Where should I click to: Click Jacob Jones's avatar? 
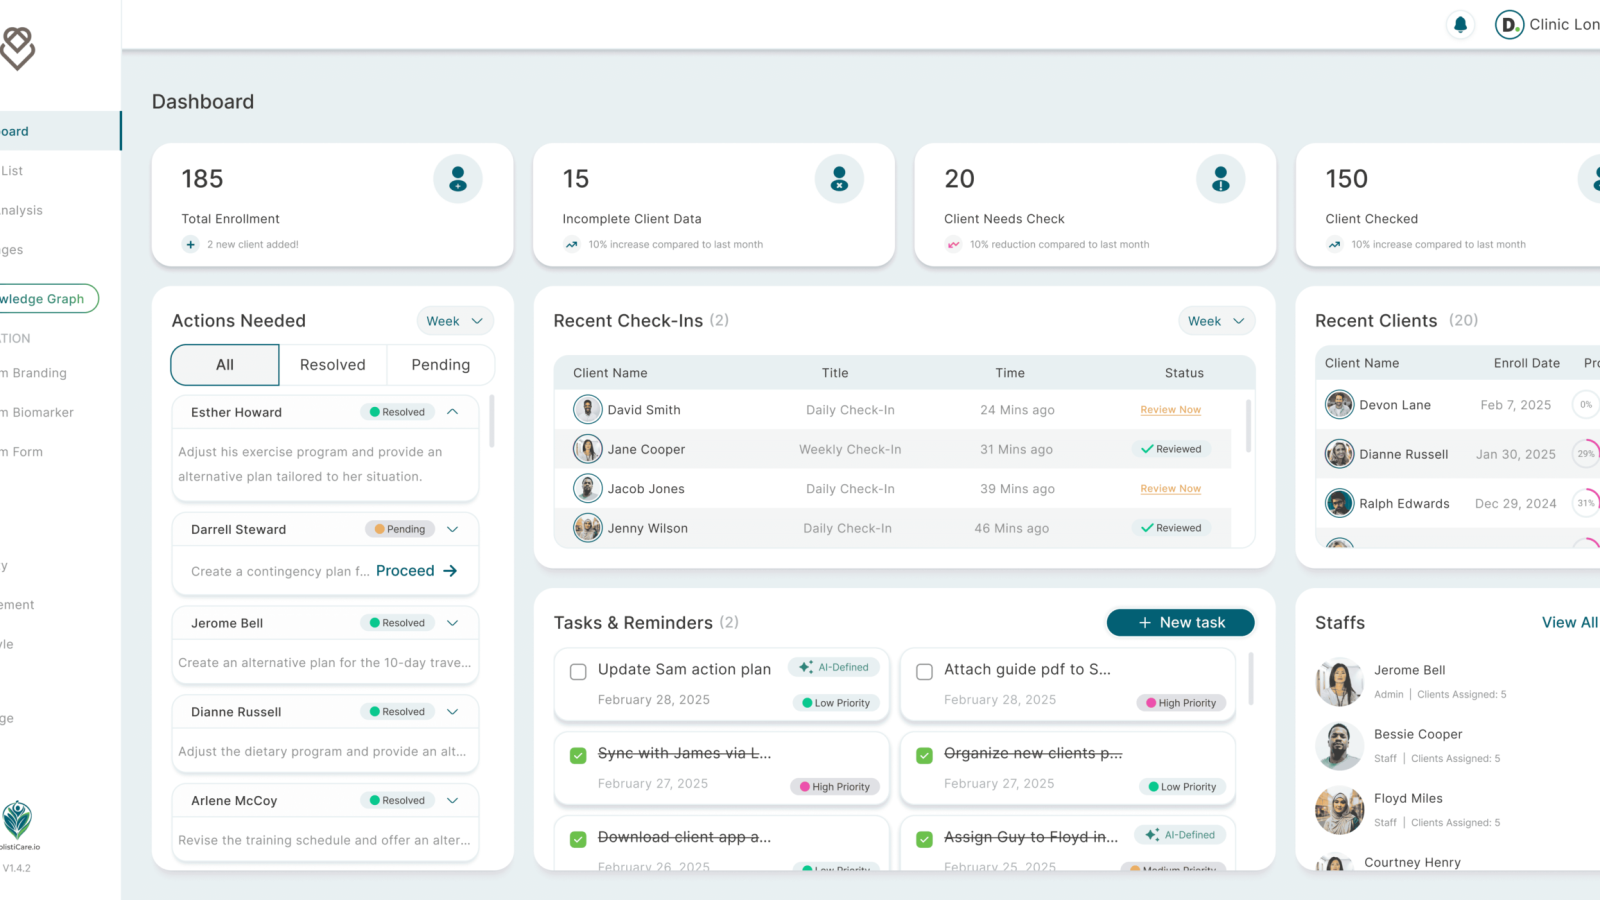coord(587,488)
